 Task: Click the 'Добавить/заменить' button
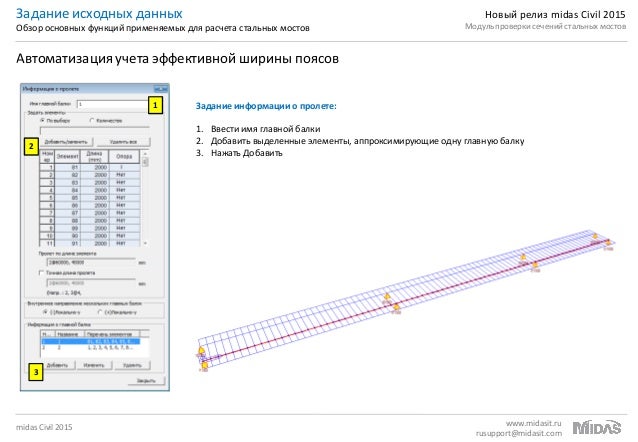66,142
